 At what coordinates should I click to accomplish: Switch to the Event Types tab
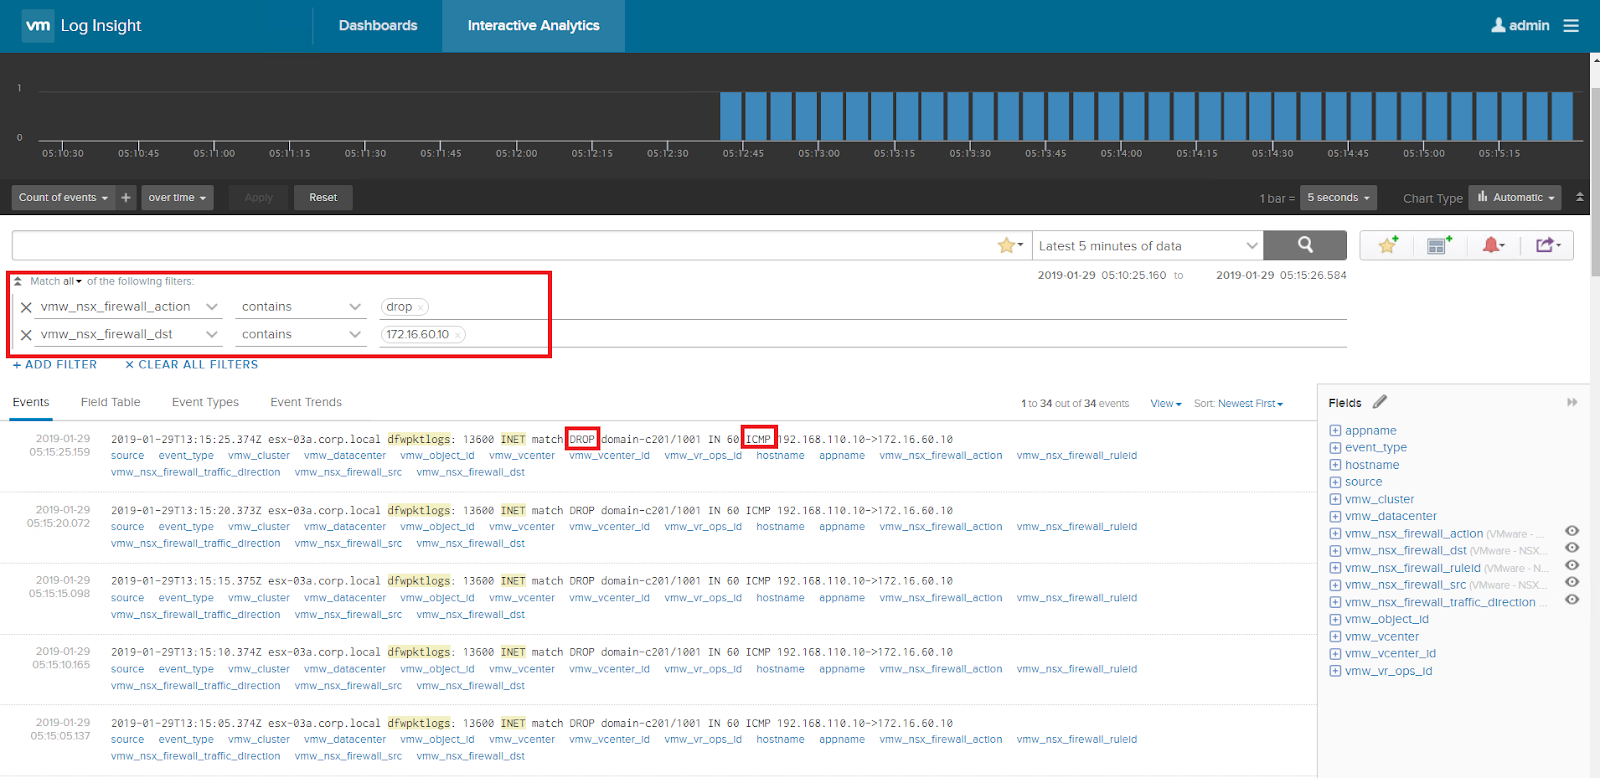205,403
